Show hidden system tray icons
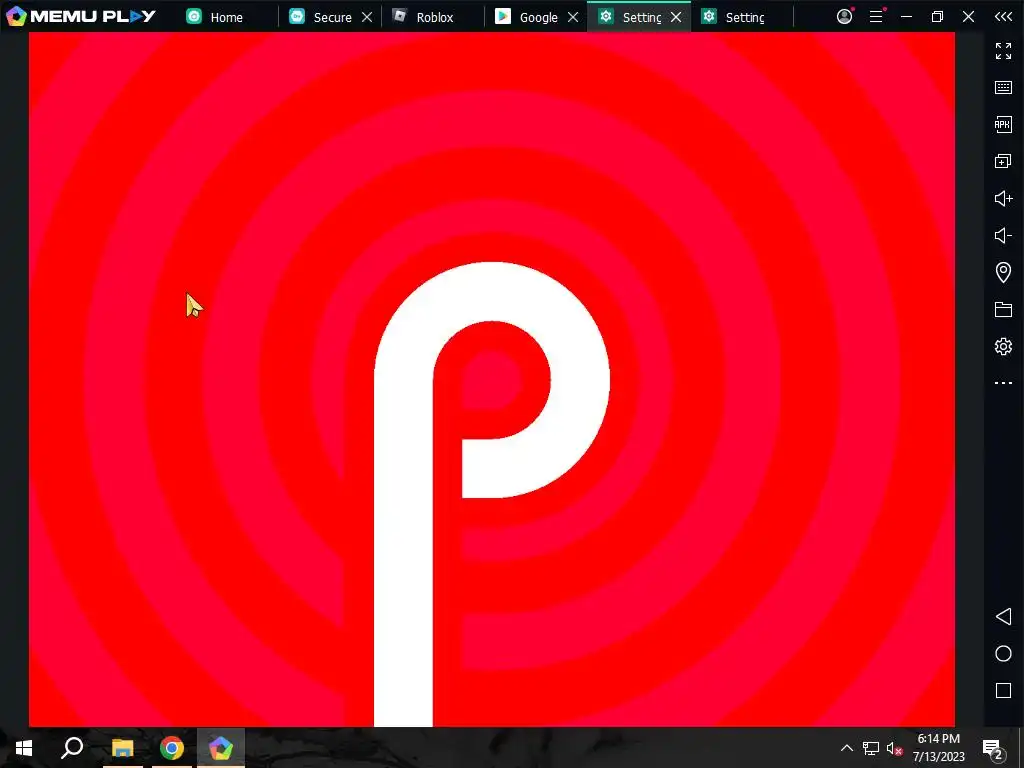The height and width of the screenshot is (768, 1024). tap(846, 748)
